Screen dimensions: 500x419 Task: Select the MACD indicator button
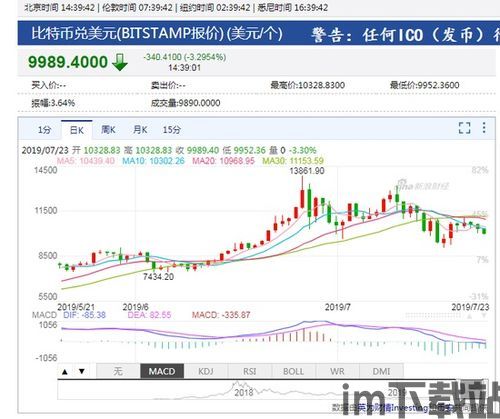click(x=162, y=371)
